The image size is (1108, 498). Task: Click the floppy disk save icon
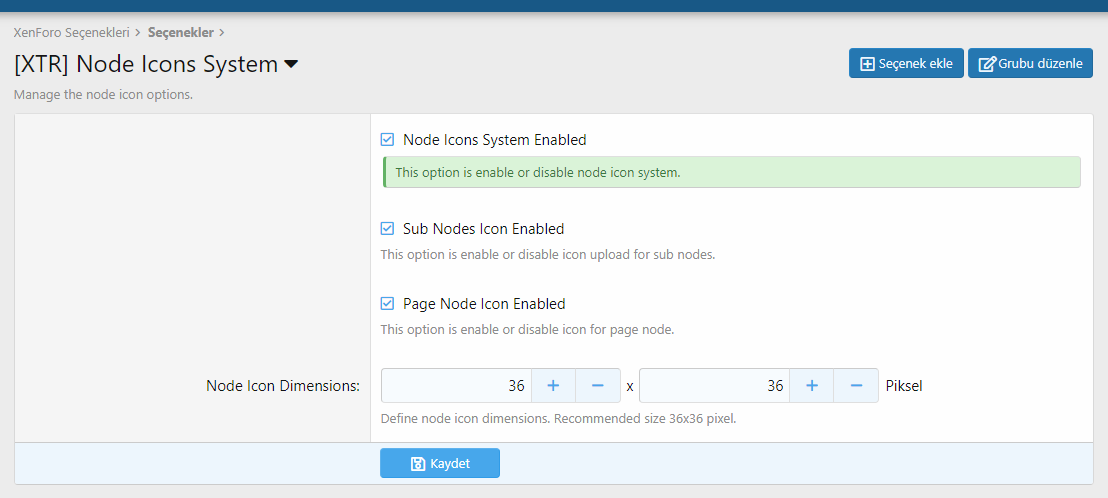(x=418, y=464)
